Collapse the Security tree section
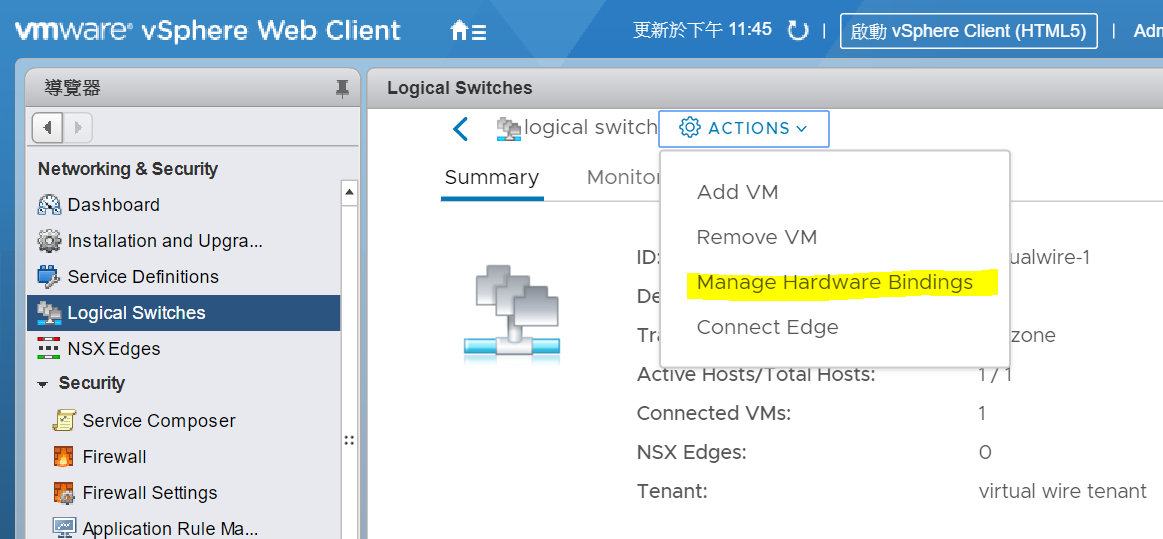The image size is (1163, 539). pos(44,384)
